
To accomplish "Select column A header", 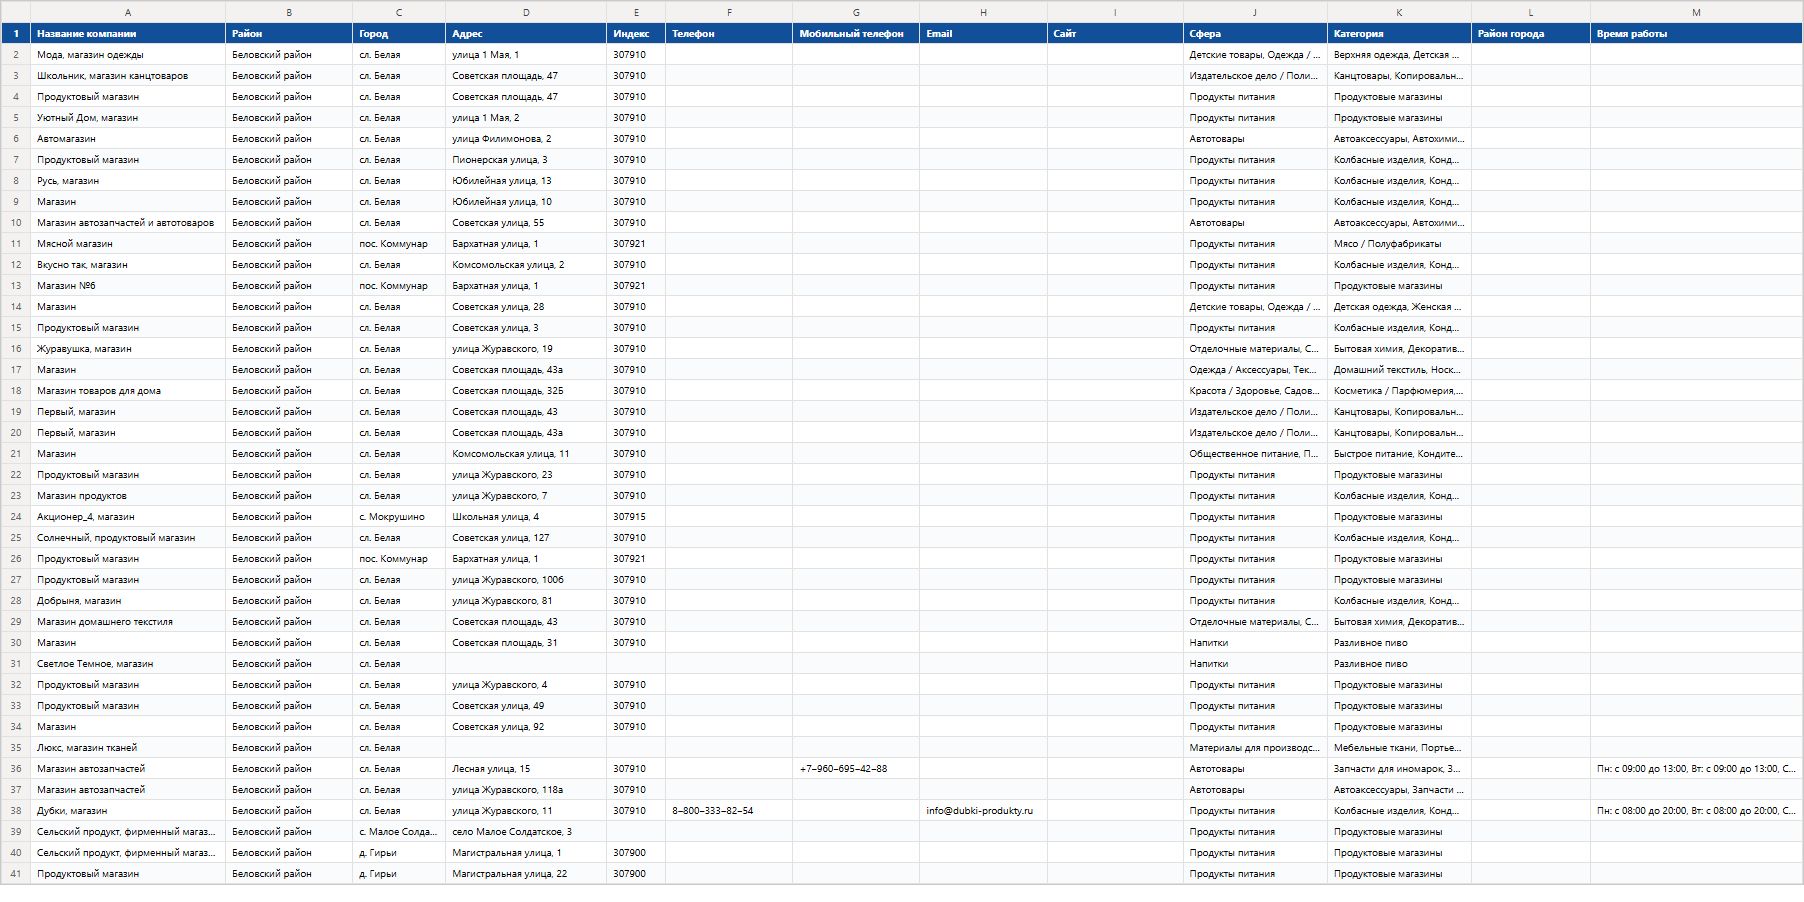I will point(128,12).
